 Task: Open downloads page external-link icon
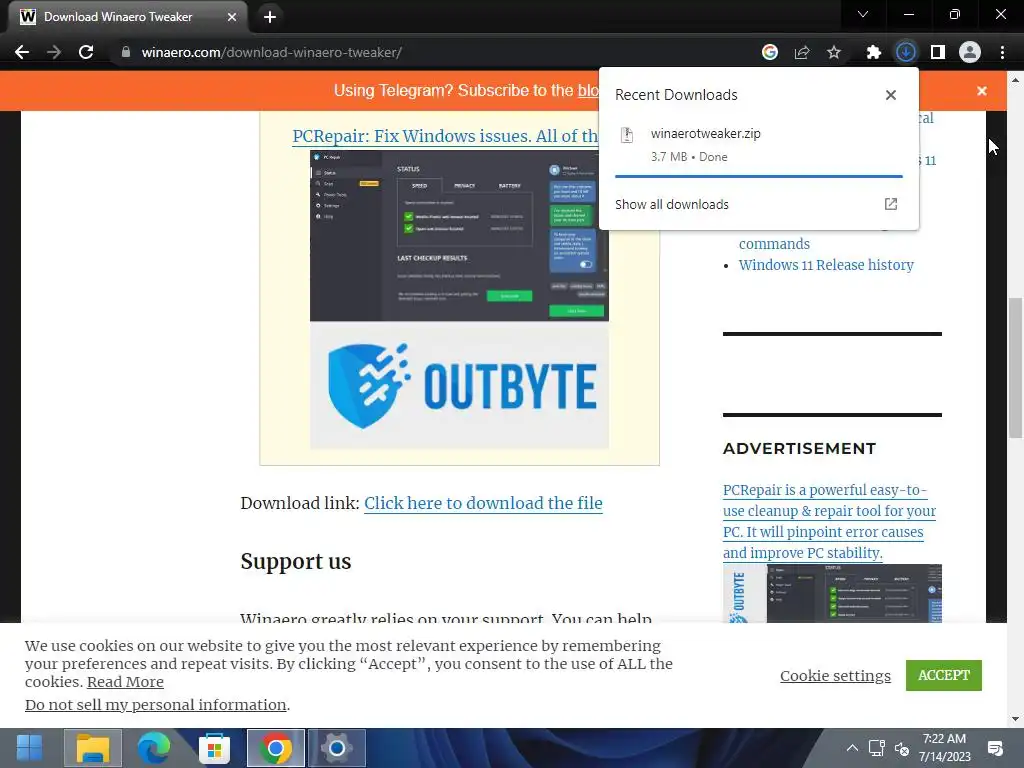coord(891,204)
